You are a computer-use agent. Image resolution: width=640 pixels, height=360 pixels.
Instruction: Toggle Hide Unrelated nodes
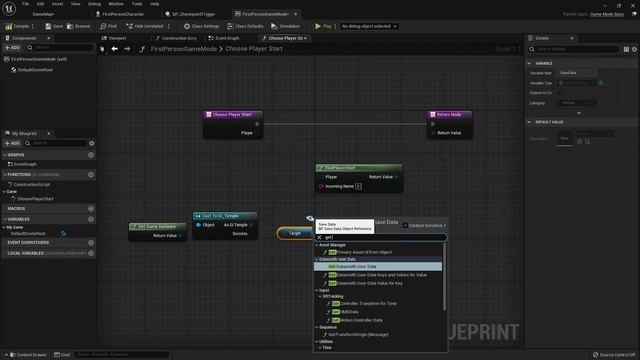pos(144,26)
